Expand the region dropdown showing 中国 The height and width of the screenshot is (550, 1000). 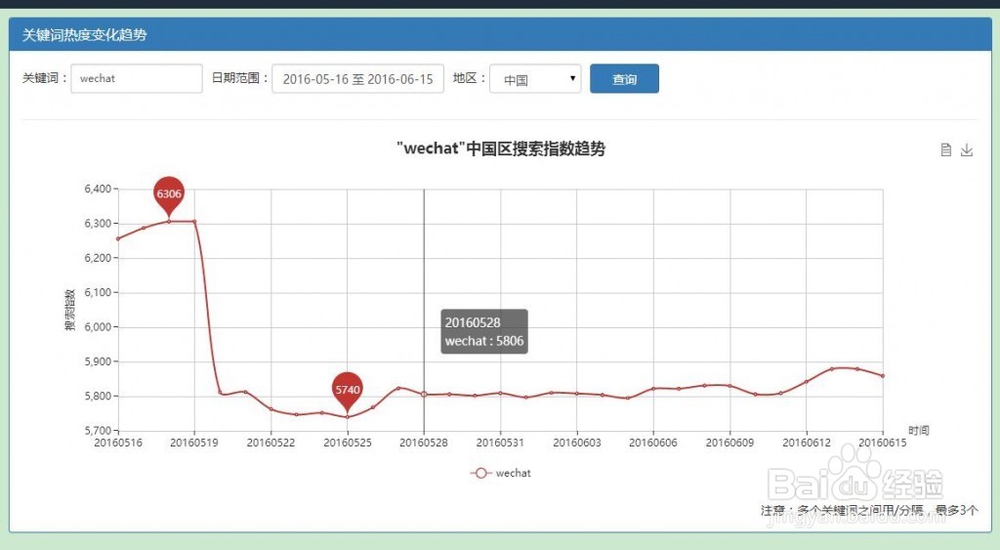pyautogui.click(x=535, y=78)
